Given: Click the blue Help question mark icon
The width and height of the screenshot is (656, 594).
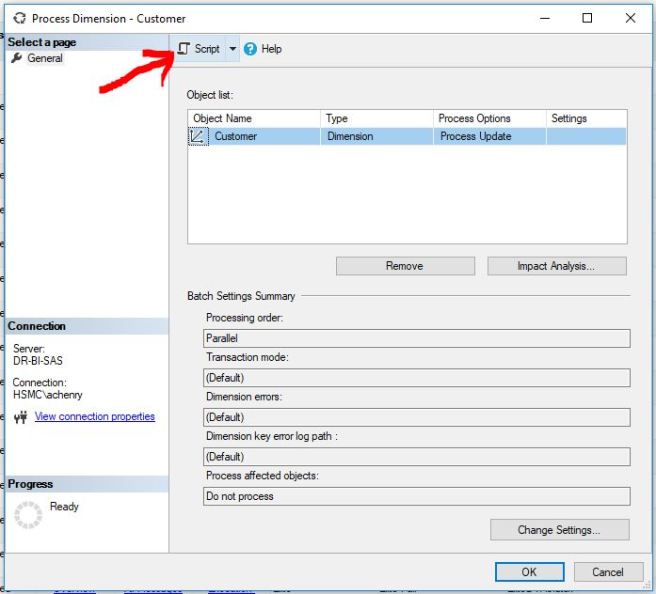Looking at the screenshot, I should click(x=250, y=49).
